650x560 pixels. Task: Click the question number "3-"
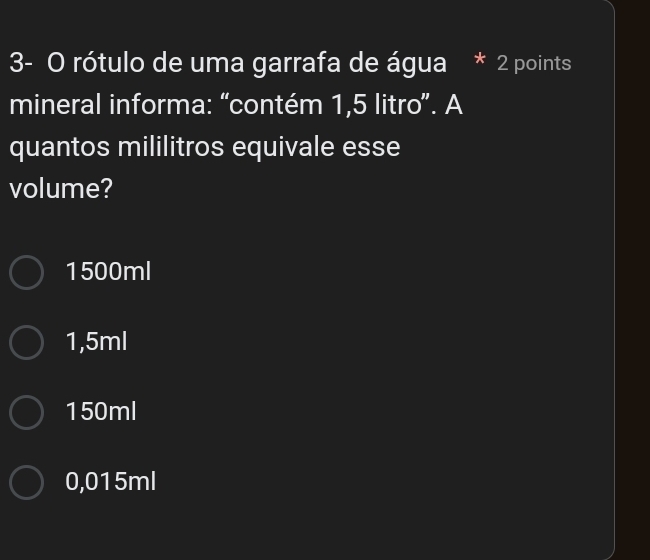pos(22,63)
